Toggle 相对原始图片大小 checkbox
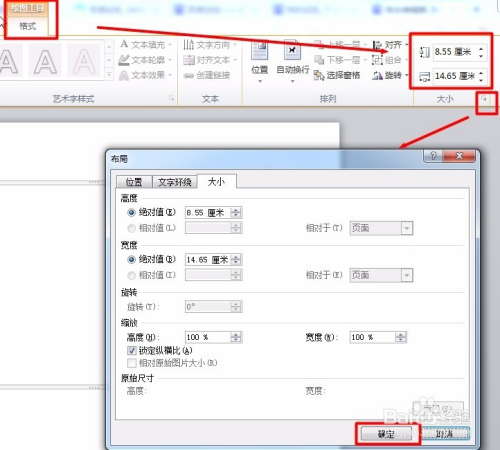Screen dimensions: 500x450 click(132, 363)
